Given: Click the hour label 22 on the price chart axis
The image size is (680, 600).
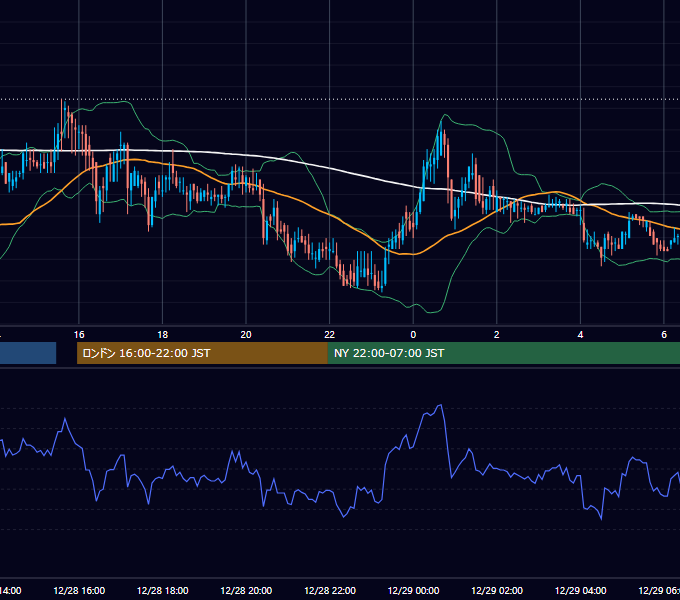Looking at the screenshot, I should tap(330, 335).
